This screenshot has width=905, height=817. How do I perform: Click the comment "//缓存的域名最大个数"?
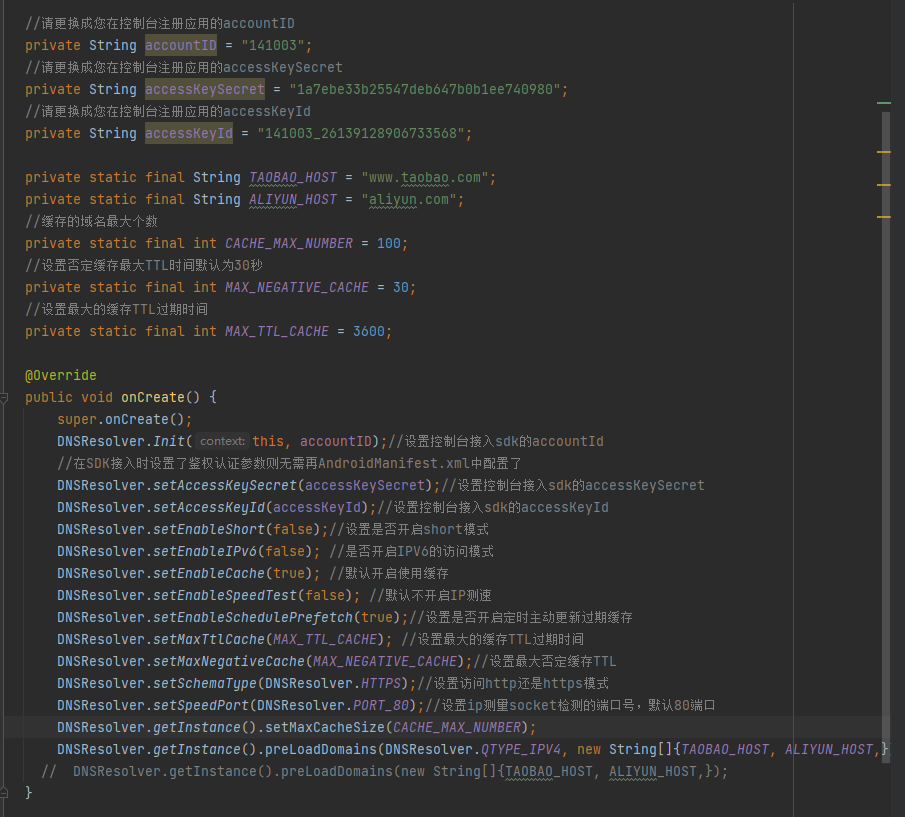tap(91, 222)
